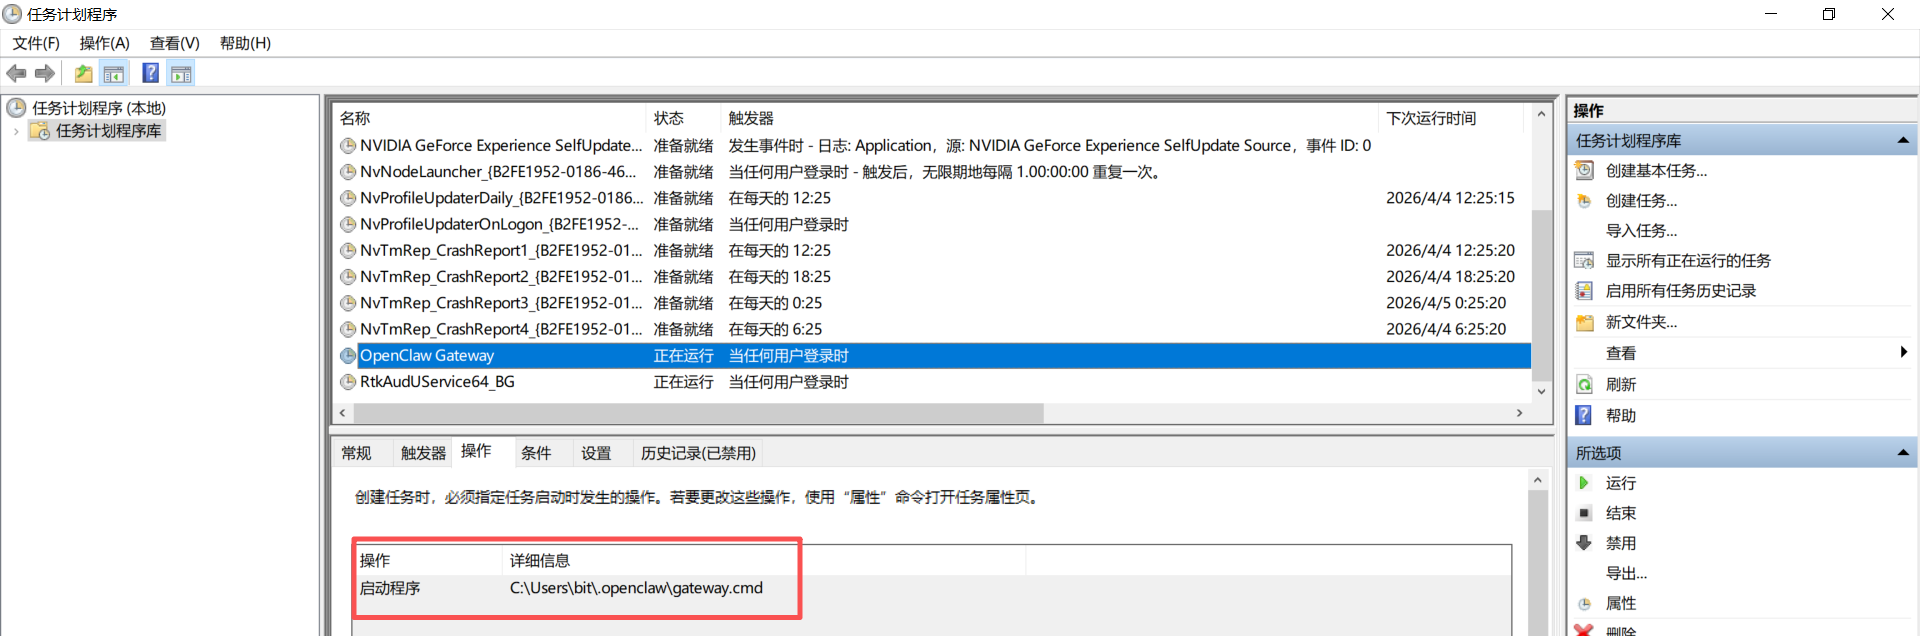Click the Forward arrow toolbar icon

(45, 73)
